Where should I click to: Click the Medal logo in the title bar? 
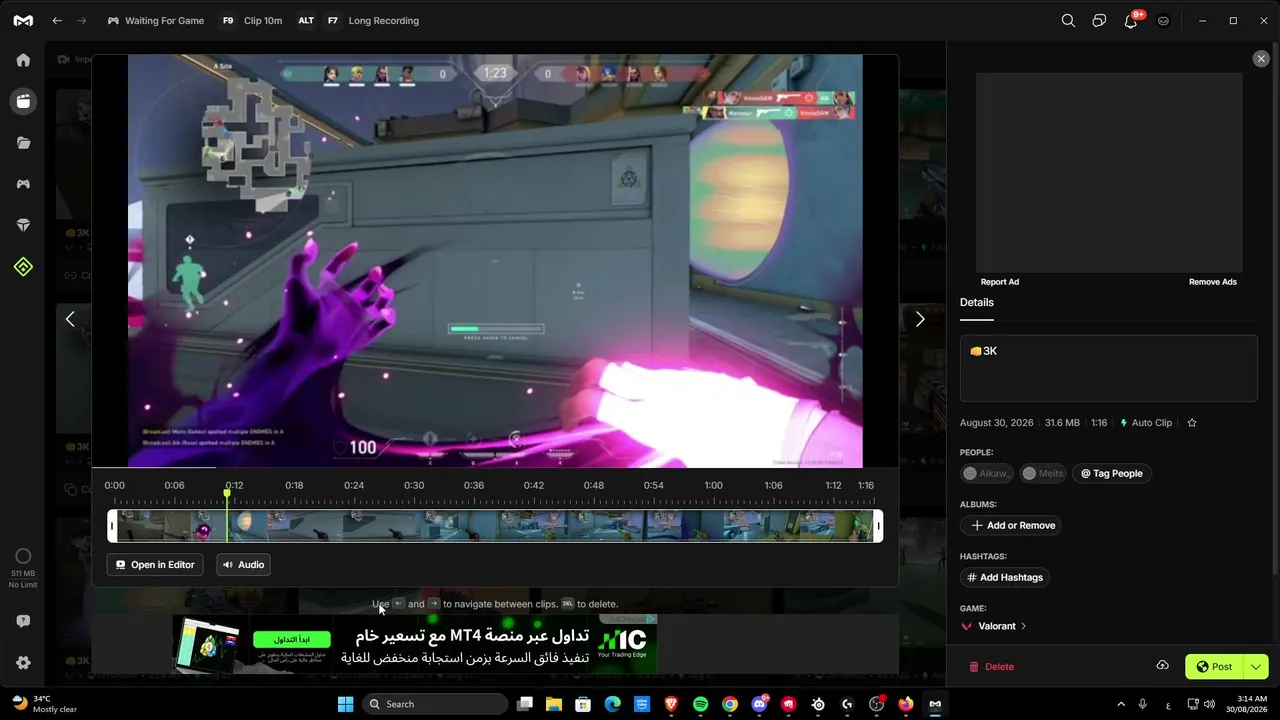[x=23, y=21]
